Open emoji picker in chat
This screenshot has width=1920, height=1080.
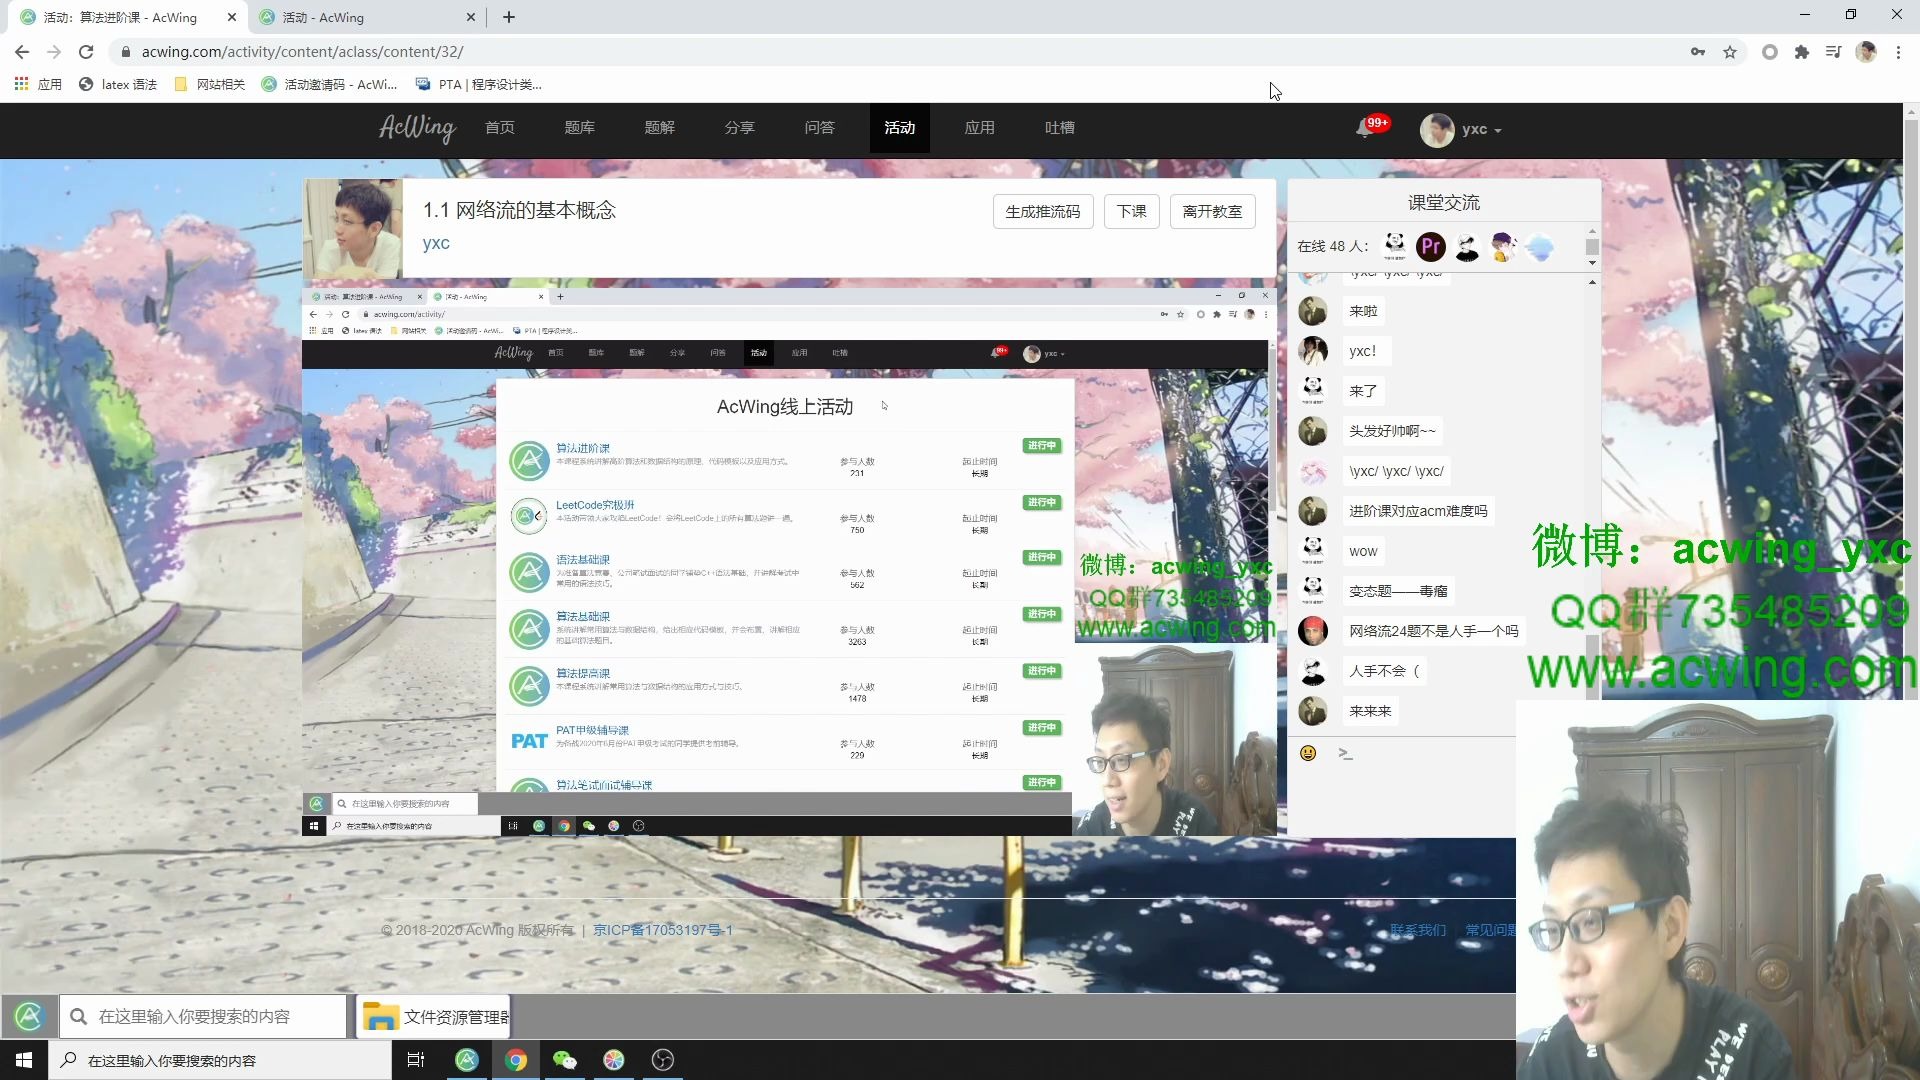click(1308, 753)
